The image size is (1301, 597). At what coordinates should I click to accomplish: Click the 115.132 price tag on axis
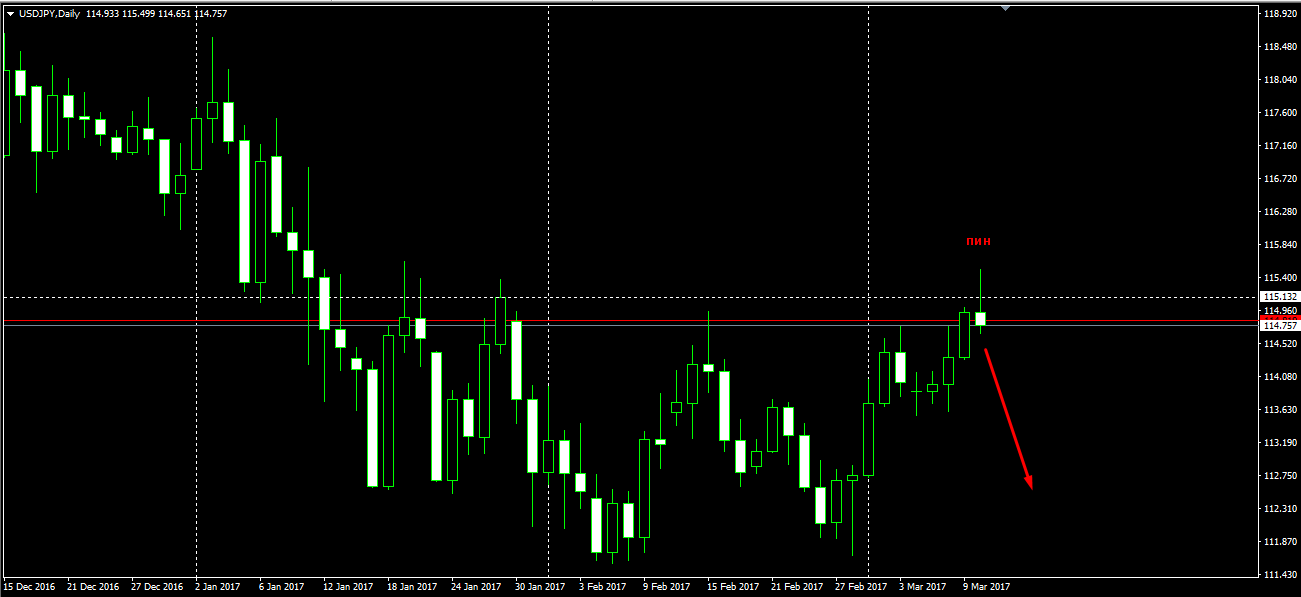(x=1280, y=297)
